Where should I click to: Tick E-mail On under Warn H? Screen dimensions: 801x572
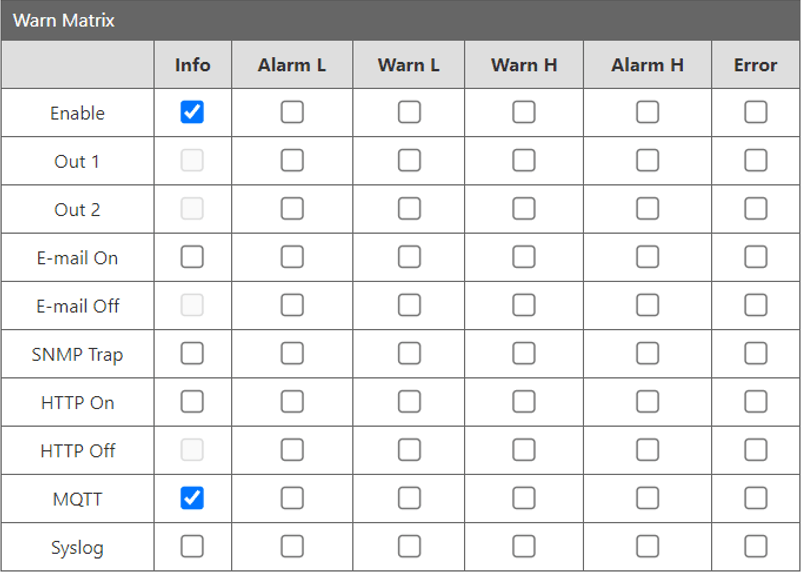tap(524, 257)
